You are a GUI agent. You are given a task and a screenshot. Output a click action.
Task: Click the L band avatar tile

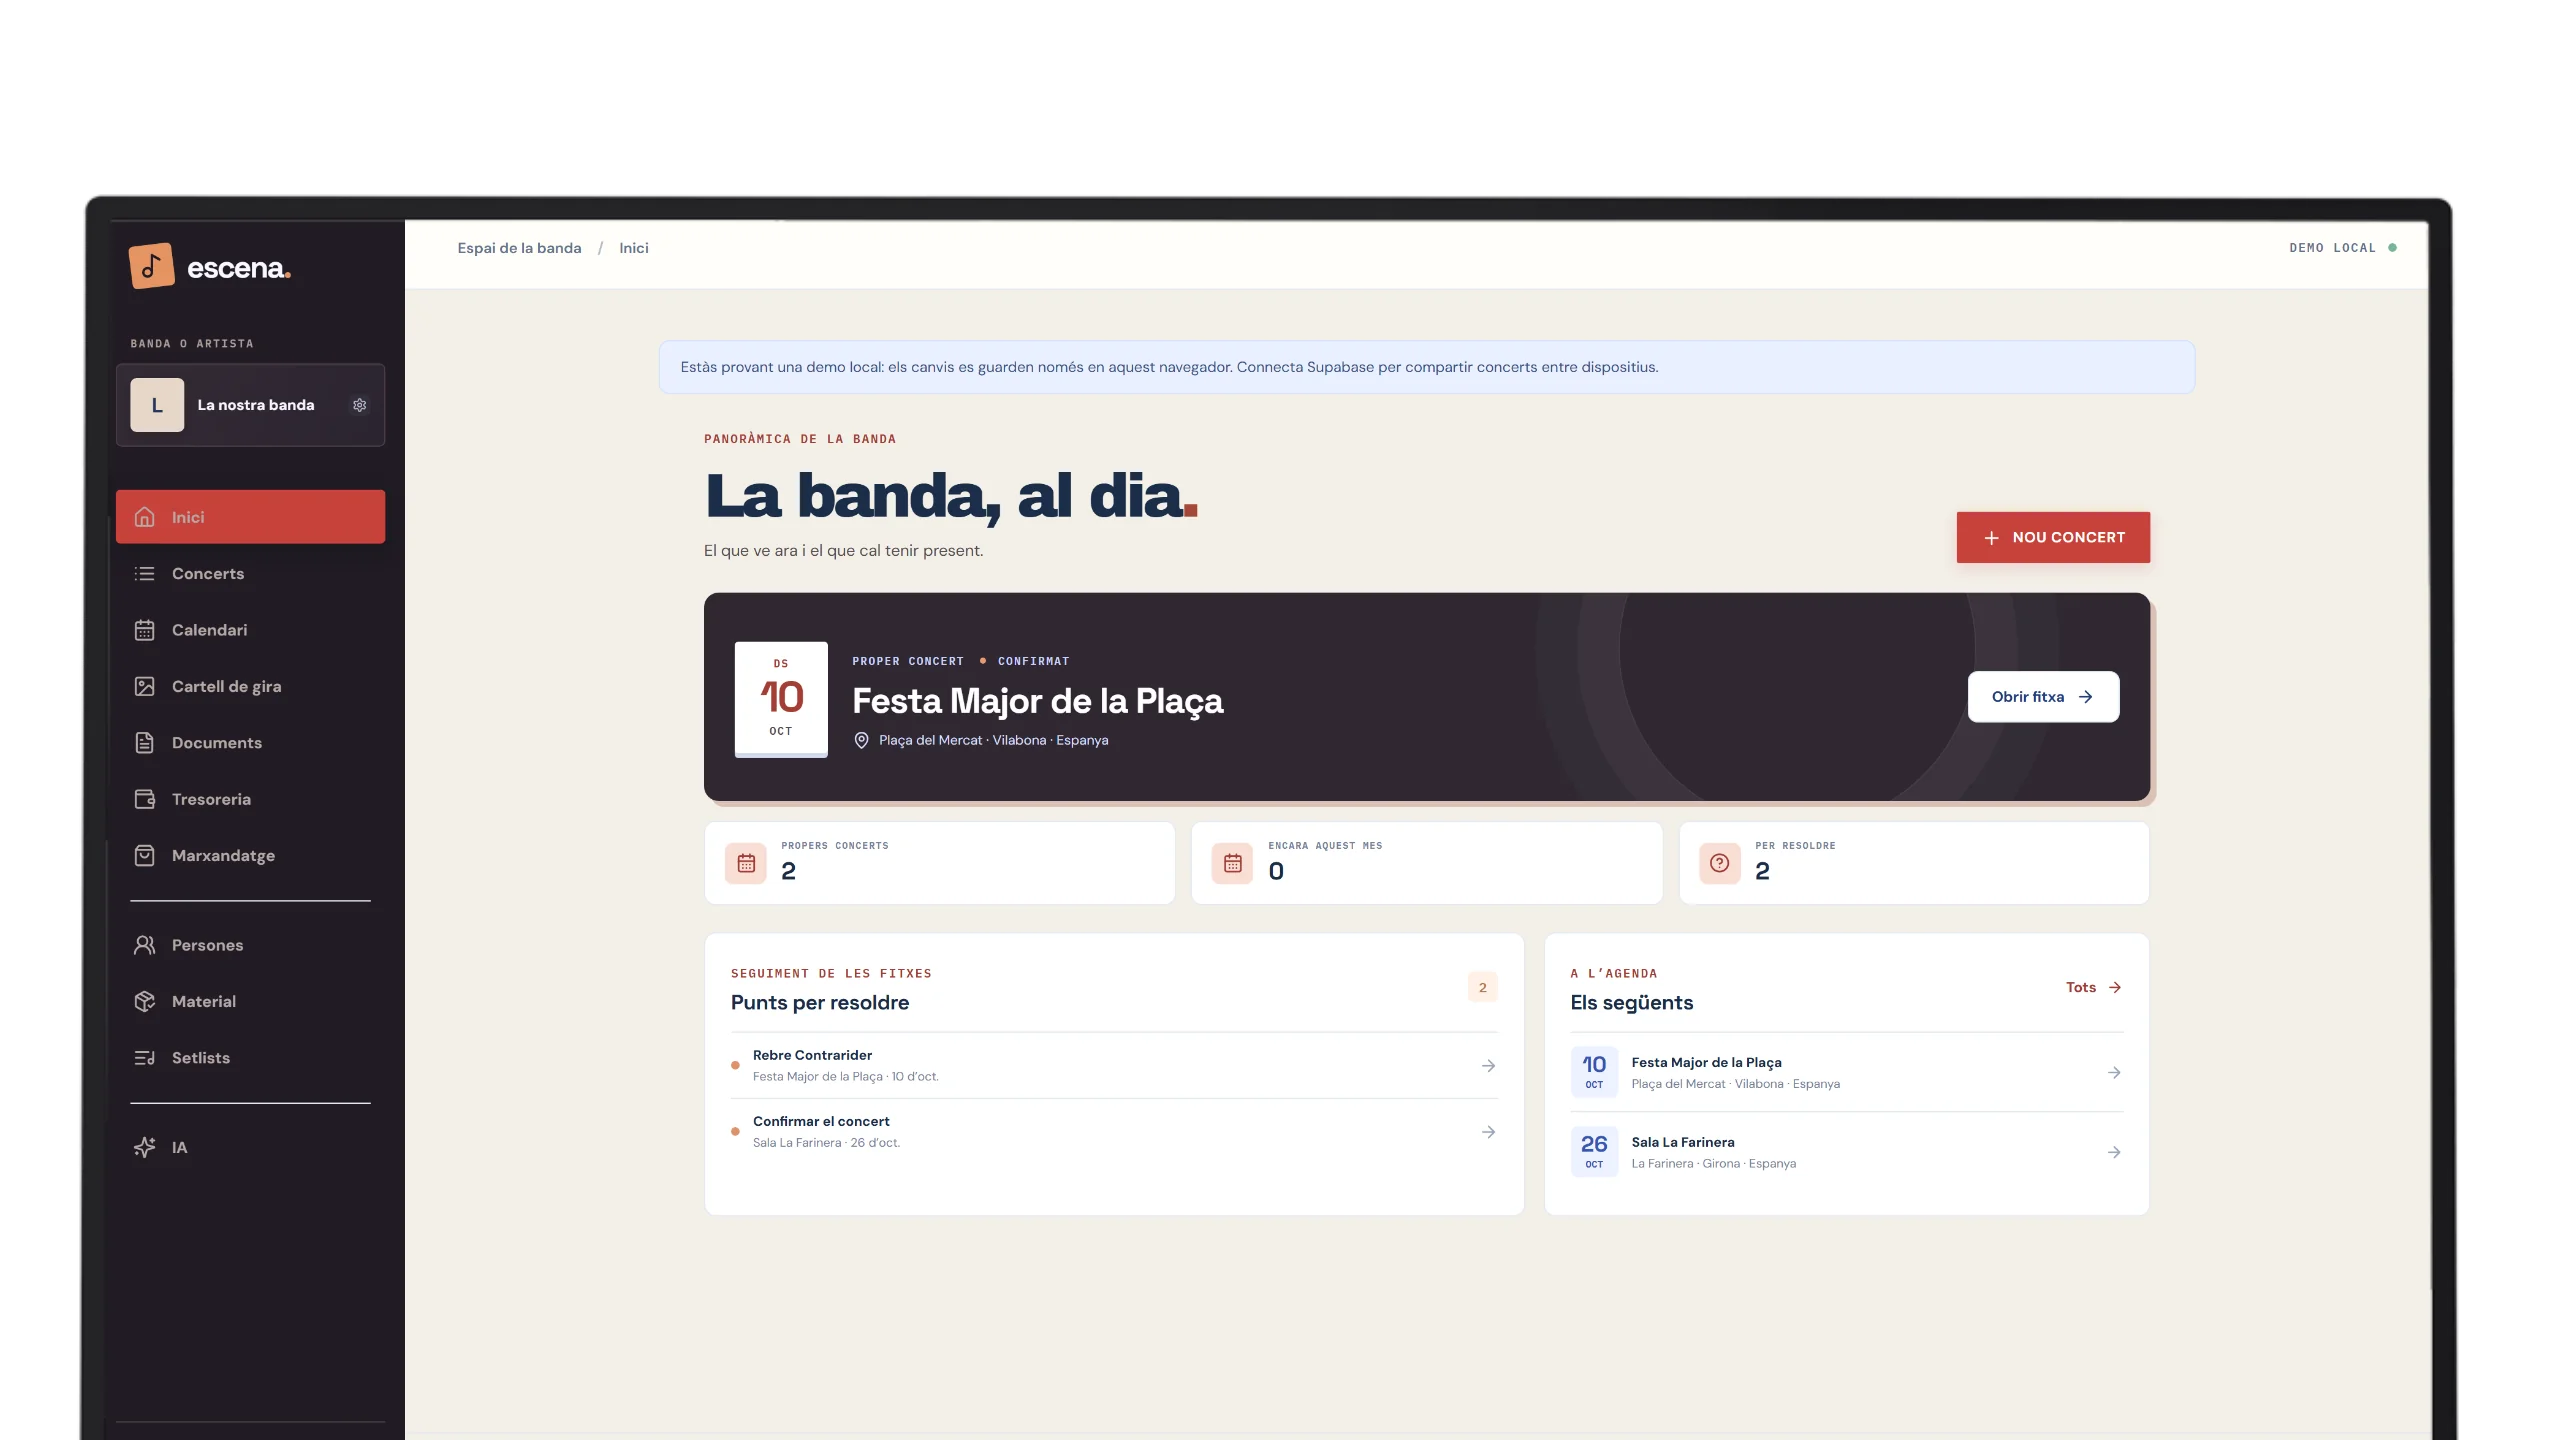157,405
